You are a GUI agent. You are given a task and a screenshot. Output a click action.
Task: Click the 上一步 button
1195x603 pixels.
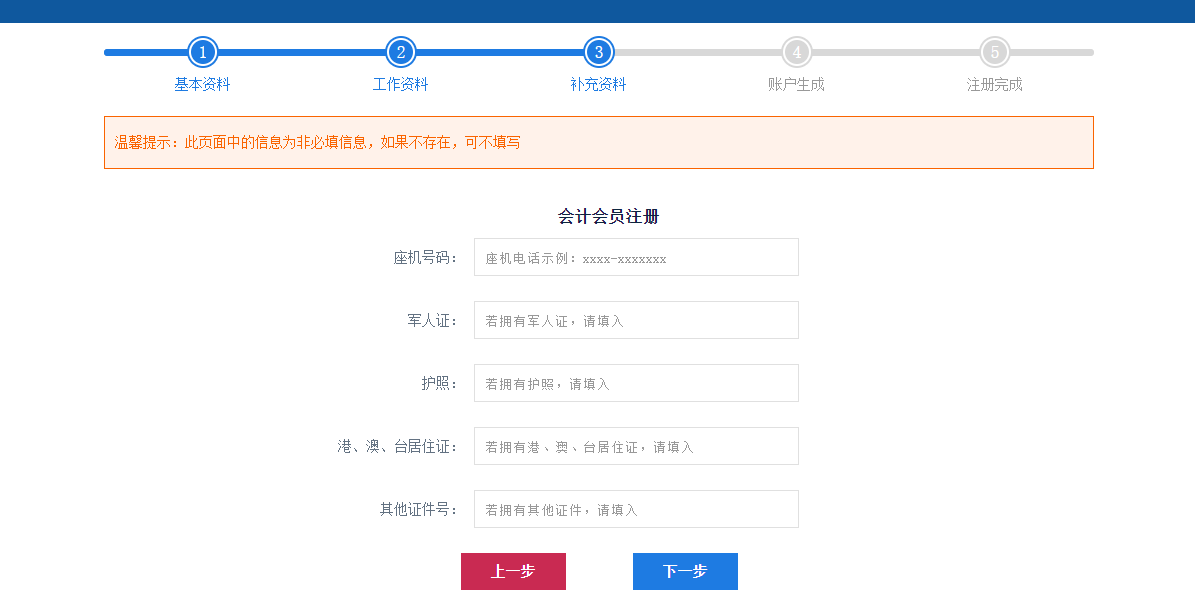tap(513, 571)
